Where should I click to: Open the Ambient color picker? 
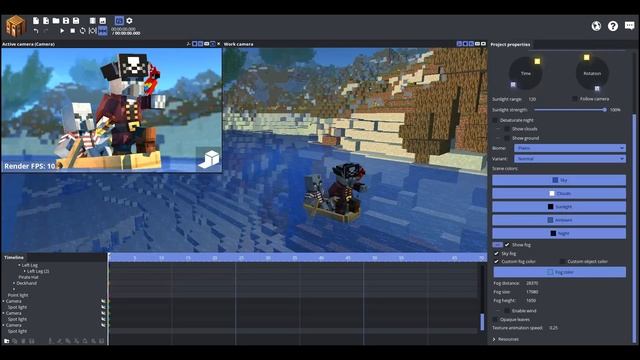(559, 220)
